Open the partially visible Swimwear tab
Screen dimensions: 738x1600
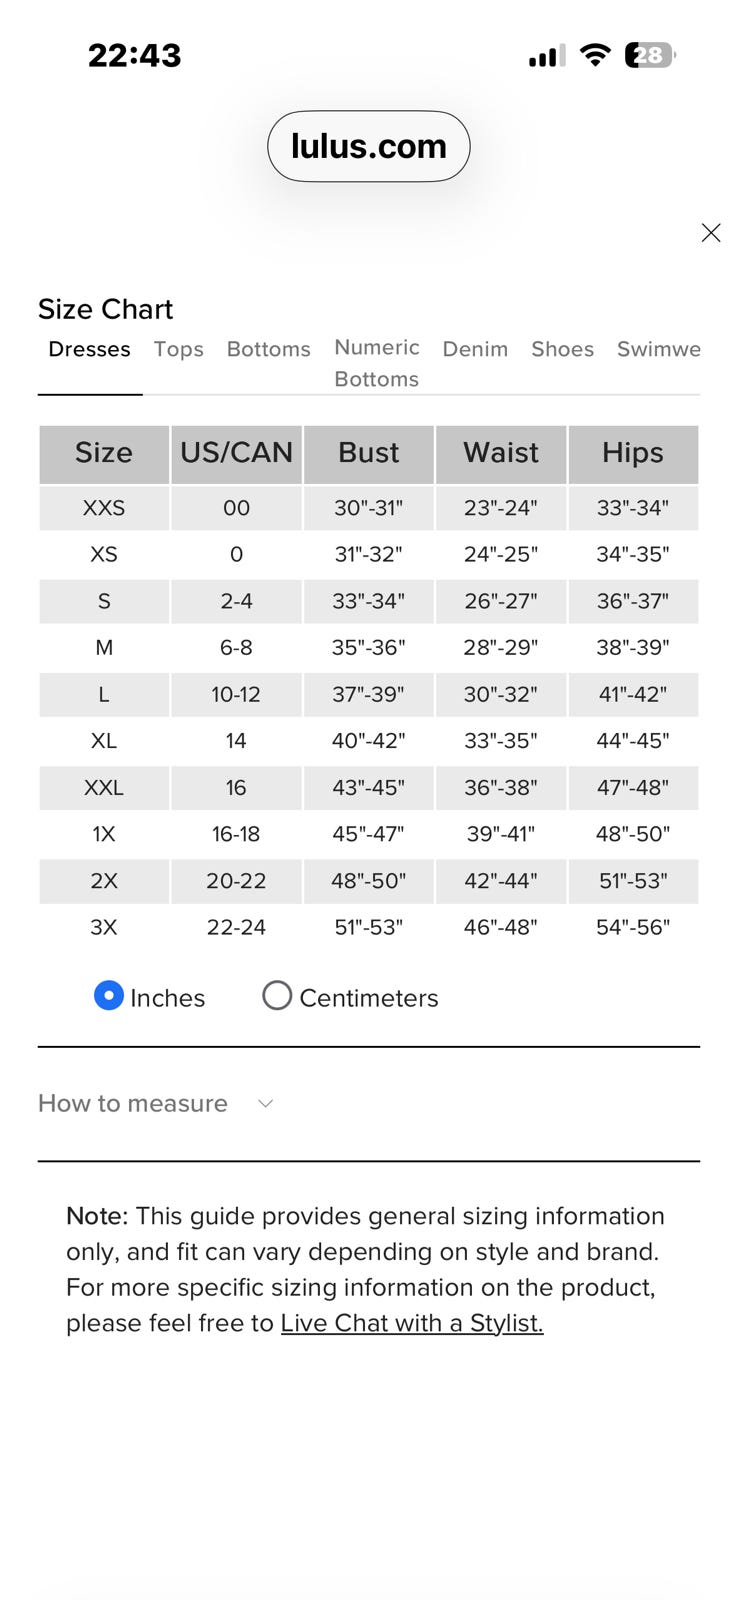click(x=658, y=349)
